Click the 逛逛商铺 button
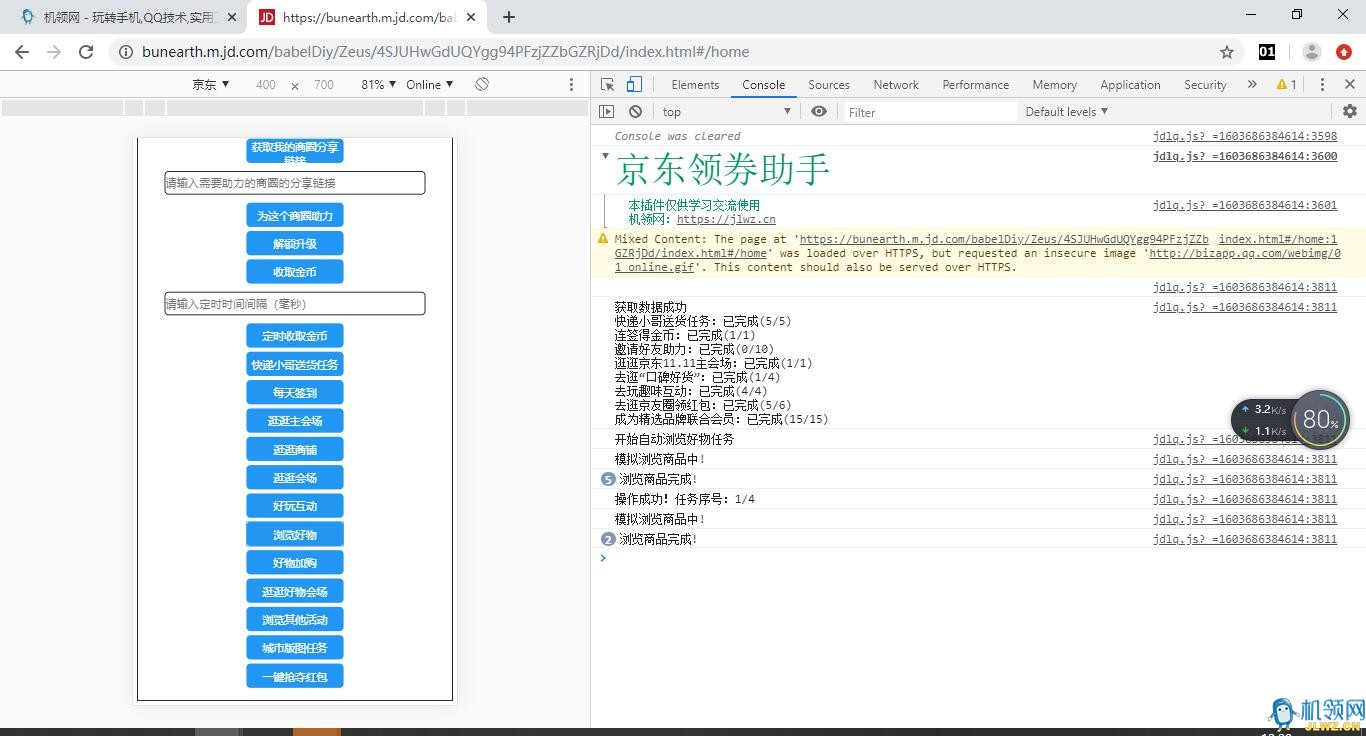 (x=295, y=449)
